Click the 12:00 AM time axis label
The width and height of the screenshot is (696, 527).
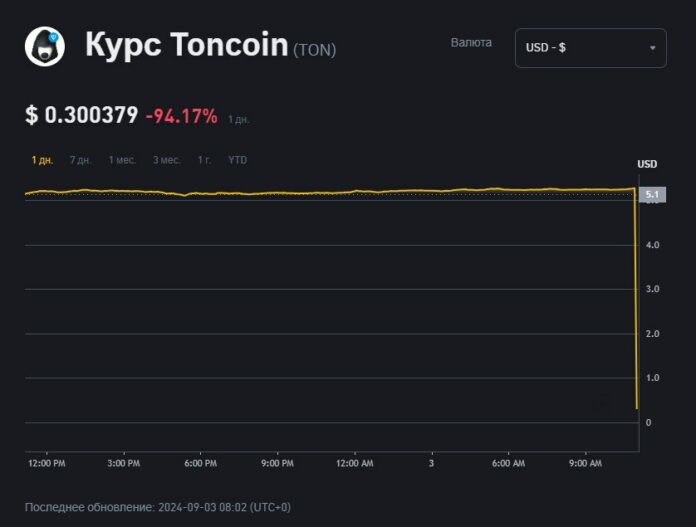pos(354,463)
